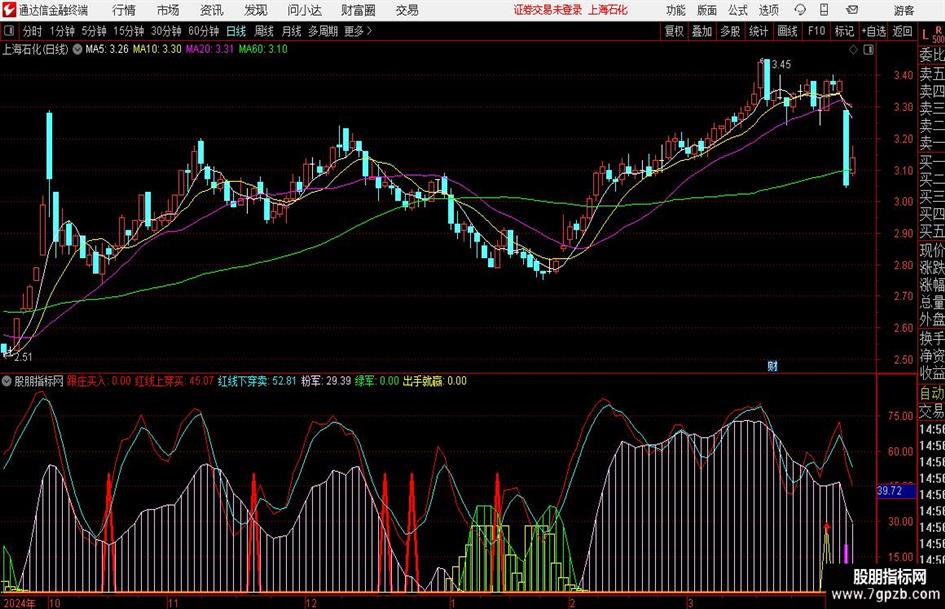
Task: Switch to the 60分钟 period tab
Action: pyautogui.click(x=203, y=31)
